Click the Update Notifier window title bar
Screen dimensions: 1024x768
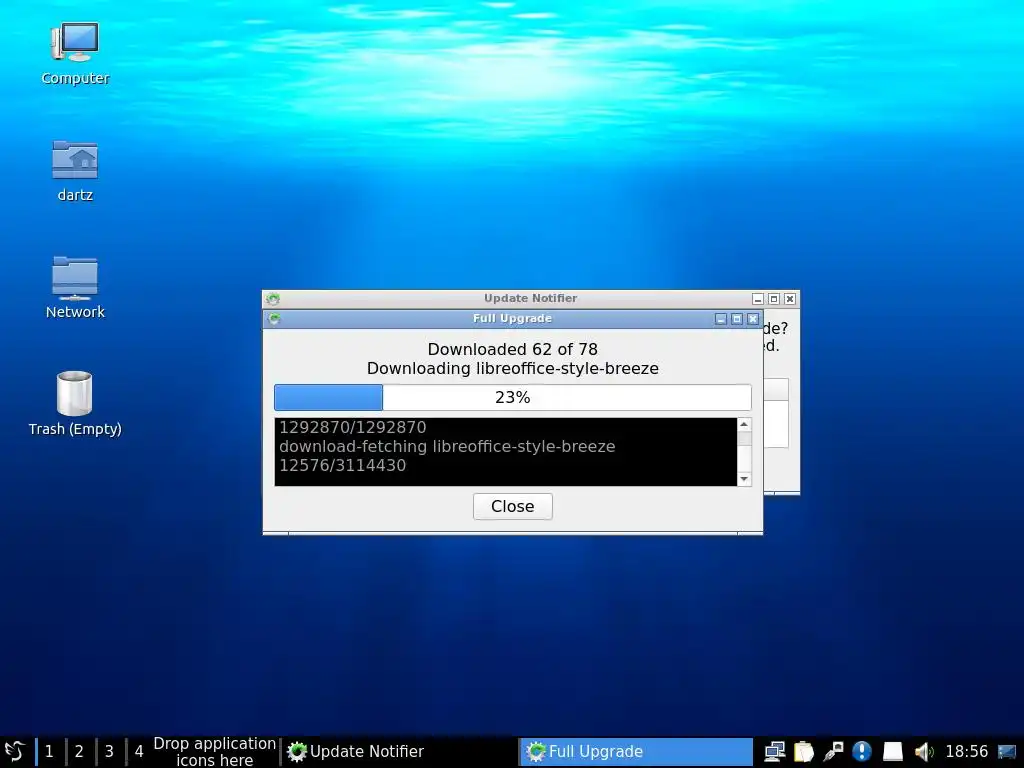click(x=530, y=298)
